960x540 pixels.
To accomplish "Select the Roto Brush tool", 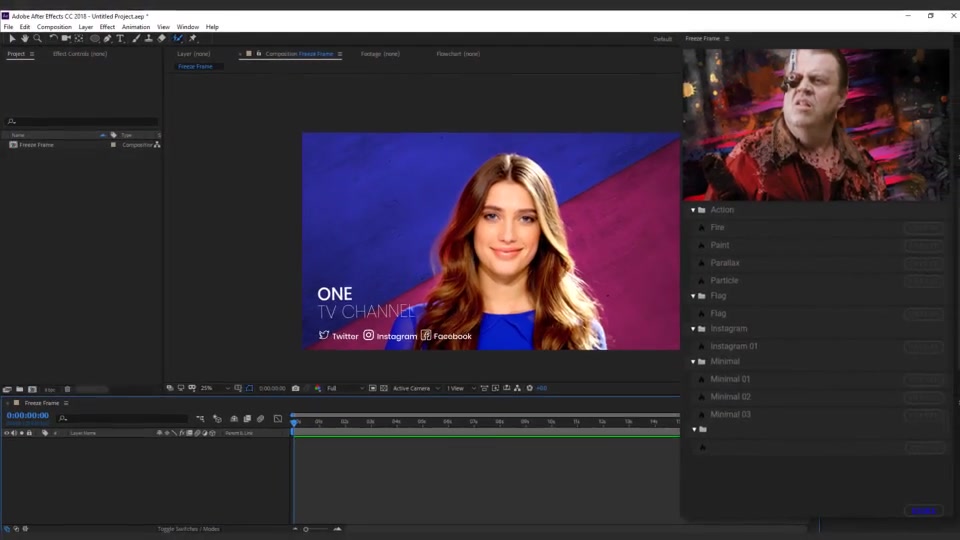I will point(178,38).
